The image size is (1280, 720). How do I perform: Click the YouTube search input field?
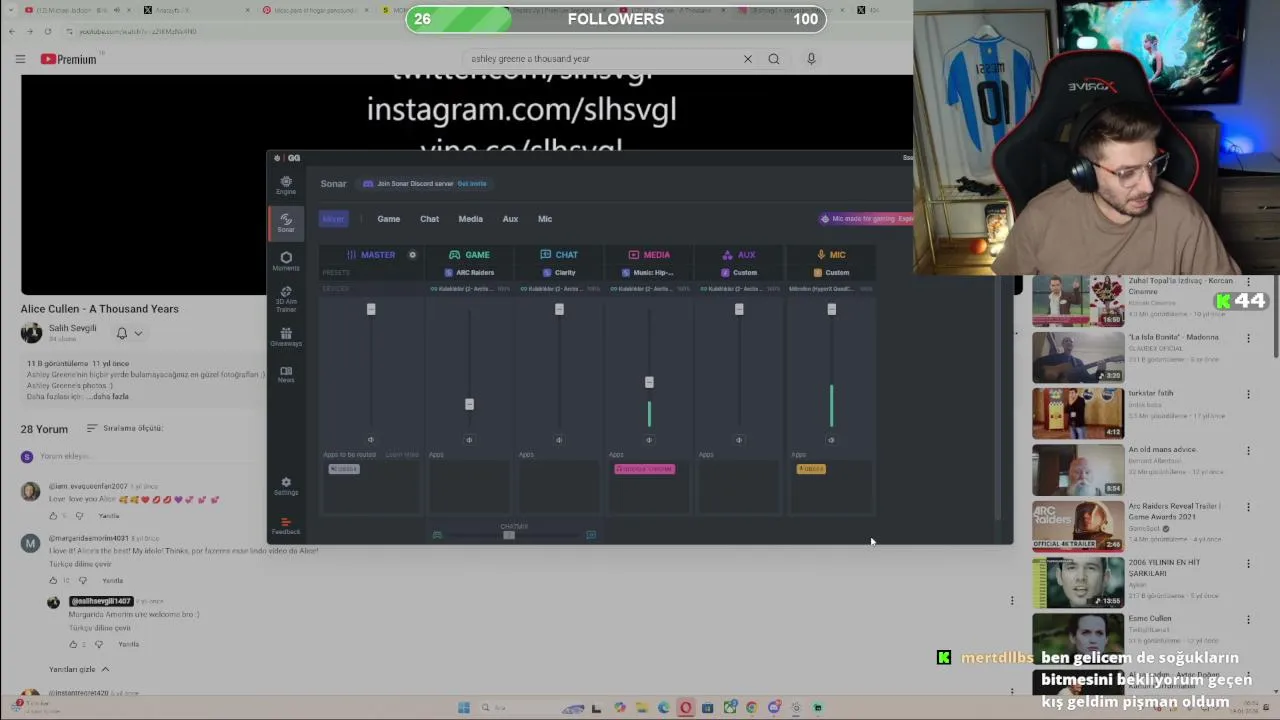click(600, 59)
